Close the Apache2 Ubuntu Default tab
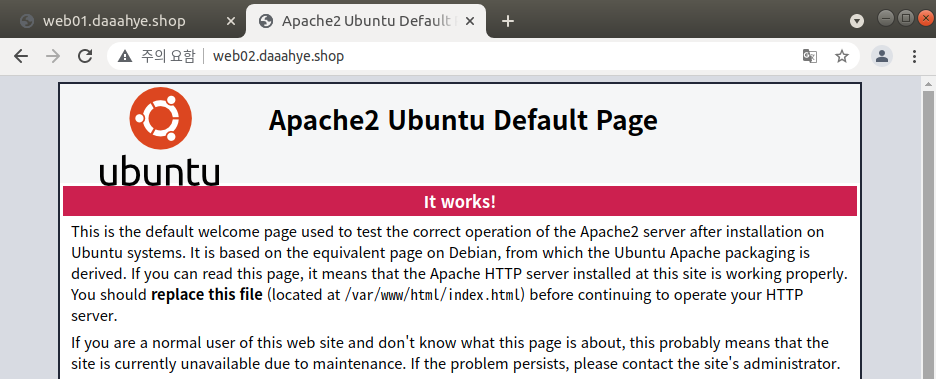The width and height of the screenshot is (936, 379). pyautogui.click(x=470, y=21)
